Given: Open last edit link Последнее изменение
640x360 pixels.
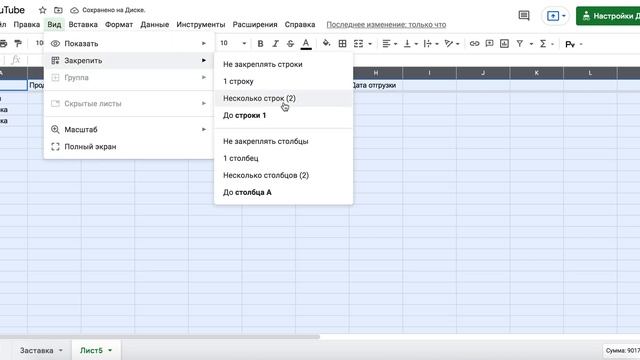Looking at the screenshot, I should pos(386,25).
